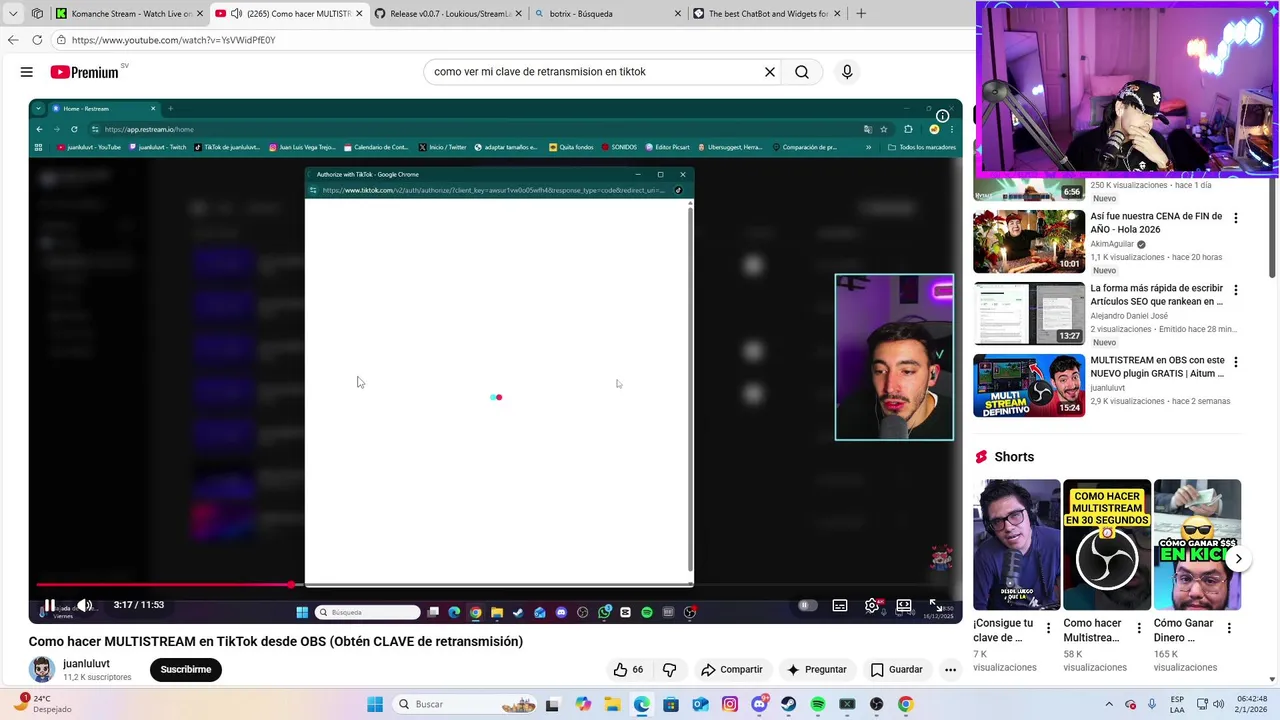1280x720 pixels.
Task: Click the browser address bar URL
Action: coord(174,40)
